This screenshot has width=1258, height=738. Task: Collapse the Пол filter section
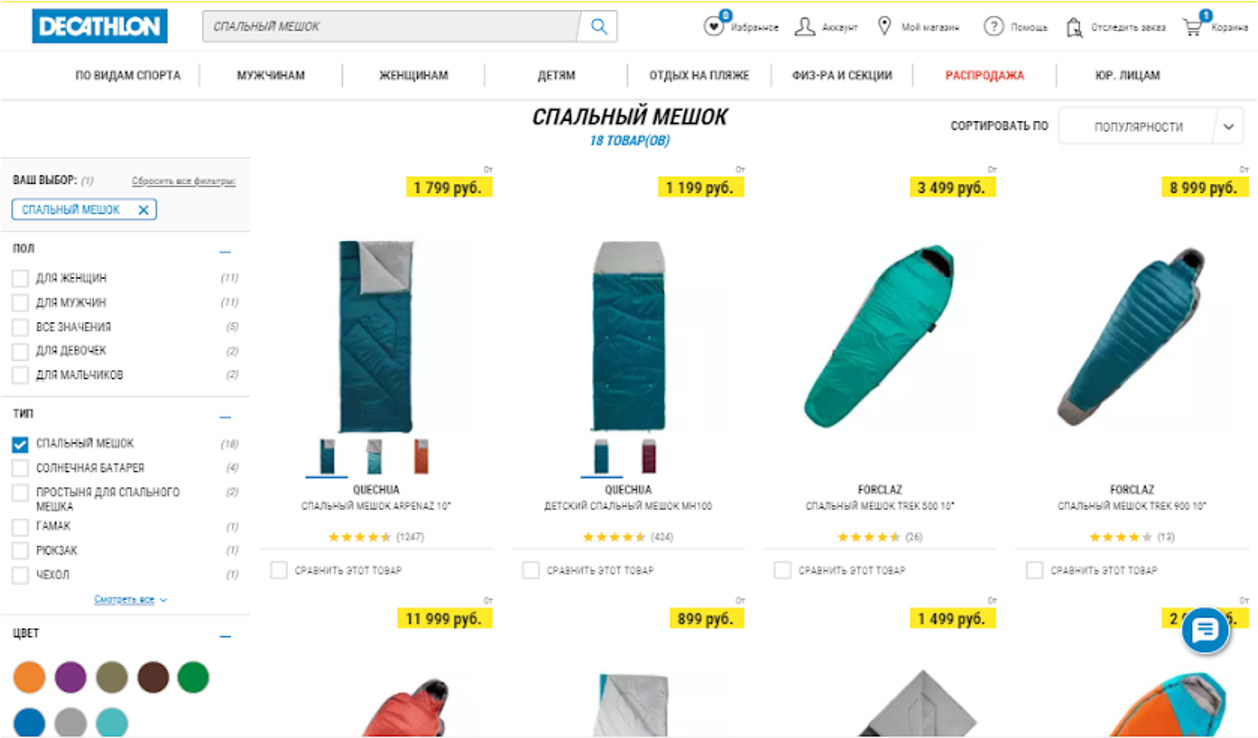(x=225, y=252)
